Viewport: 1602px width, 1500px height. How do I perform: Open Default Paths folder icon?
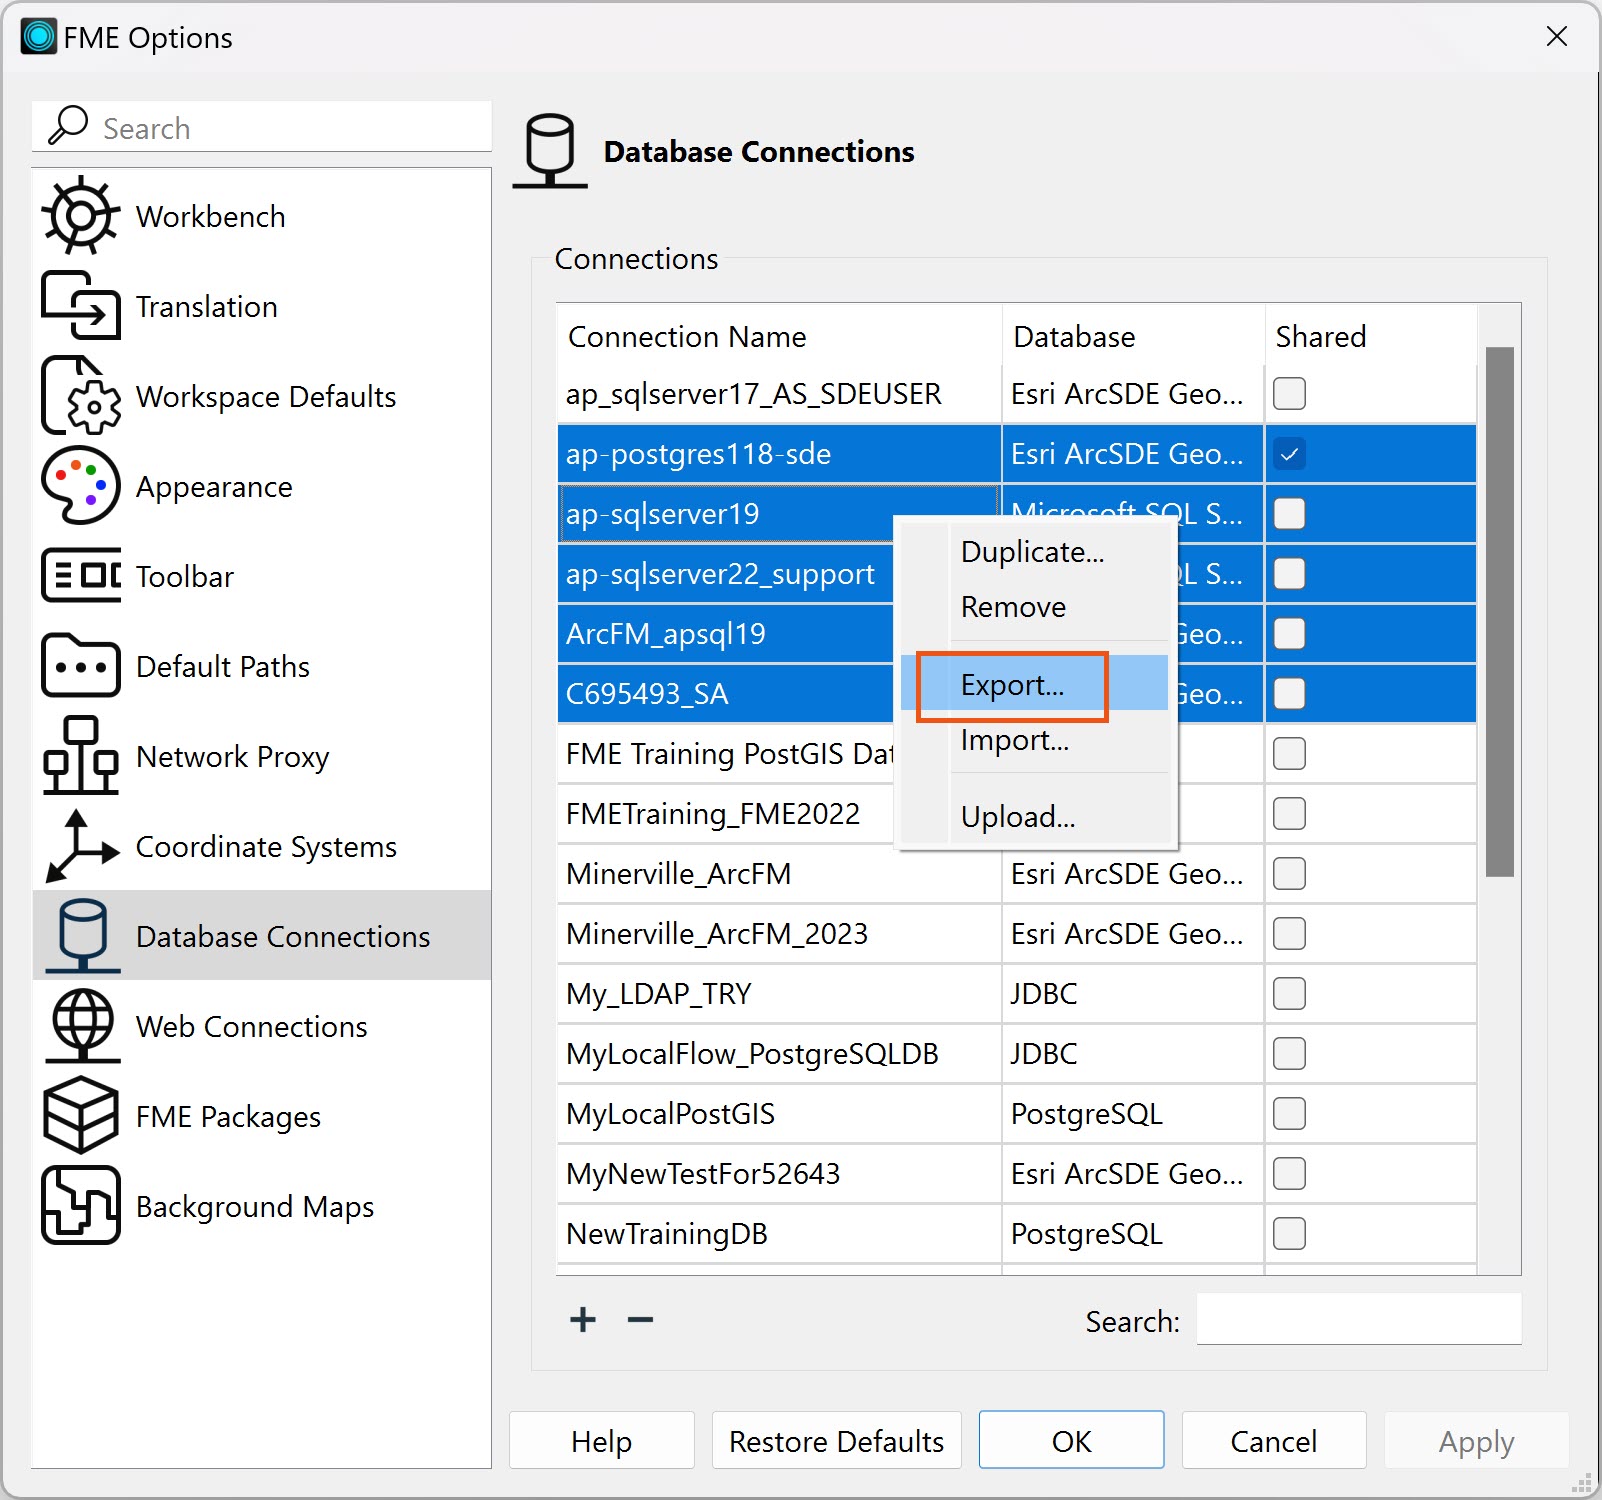[81, 666]
